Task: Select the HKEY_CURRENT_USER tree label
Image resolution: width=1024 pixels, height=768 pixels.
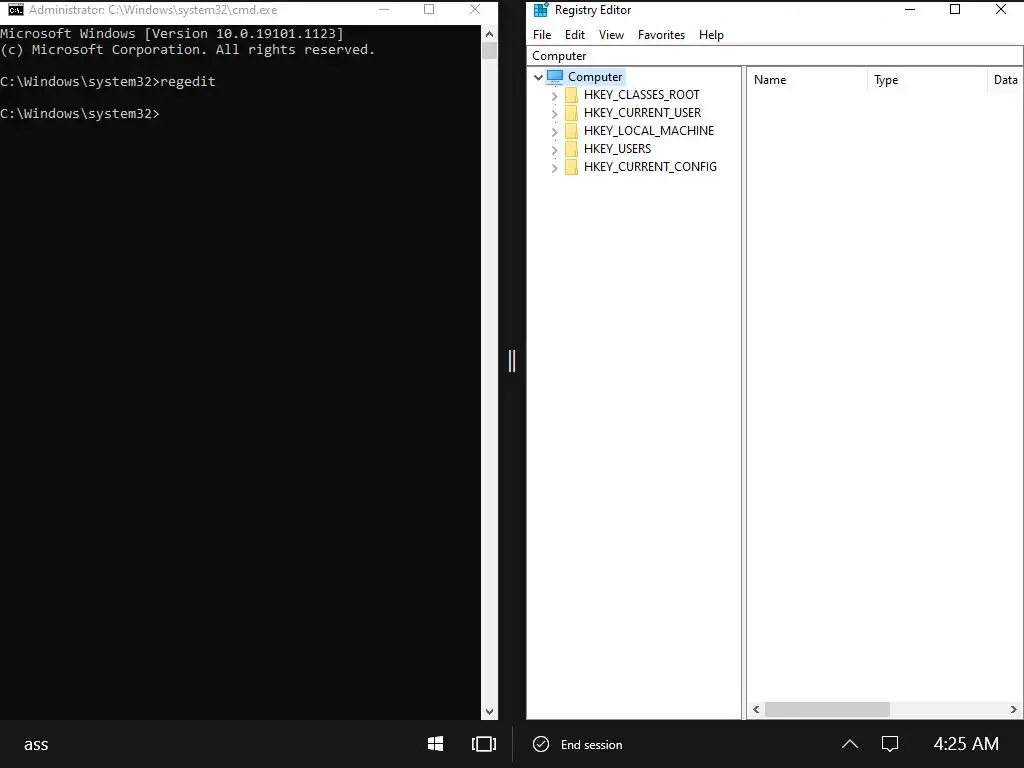Action: coord(642,113)
